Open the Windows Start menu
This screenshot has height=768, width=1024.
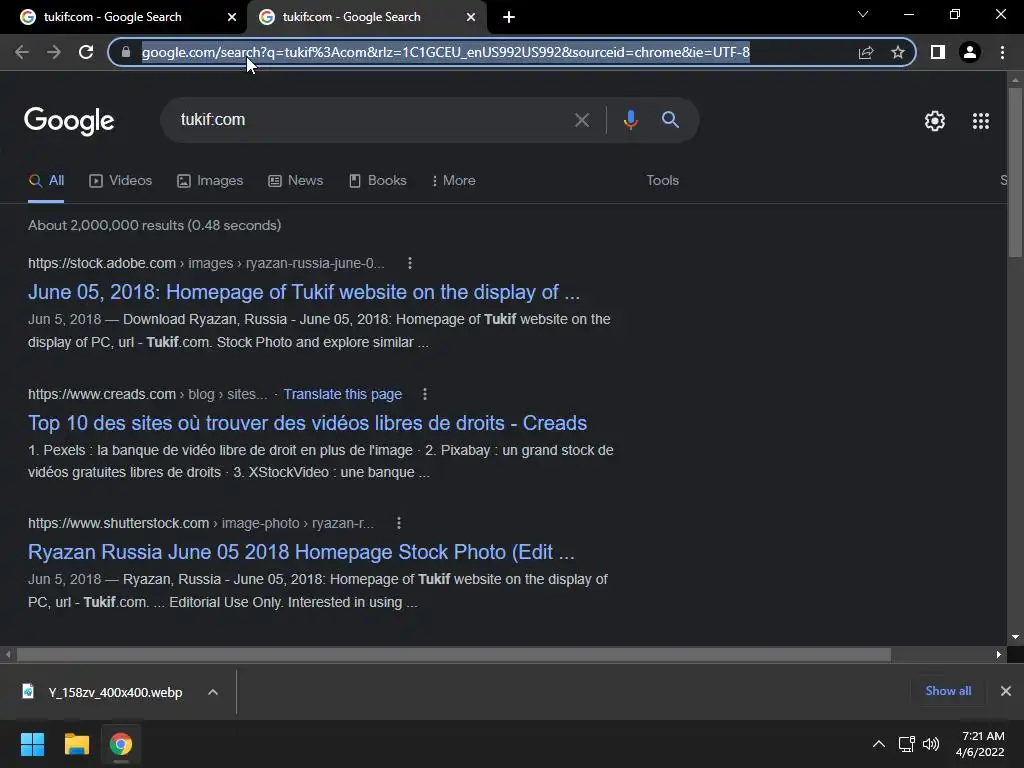(x=32, y=744)
